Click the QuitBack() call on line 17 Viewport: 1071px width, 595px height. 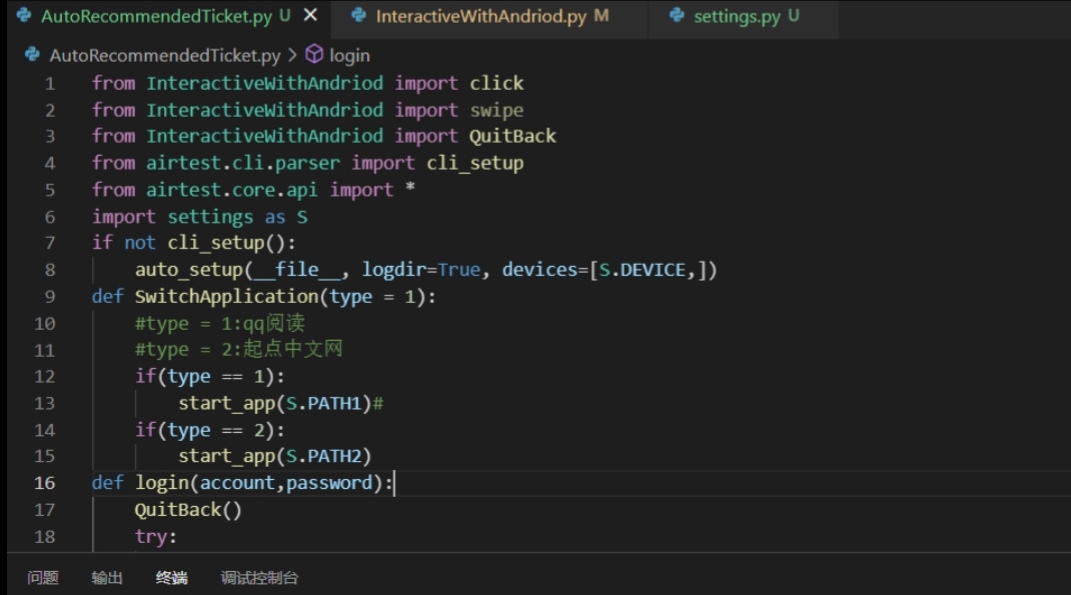click(188, 511)
